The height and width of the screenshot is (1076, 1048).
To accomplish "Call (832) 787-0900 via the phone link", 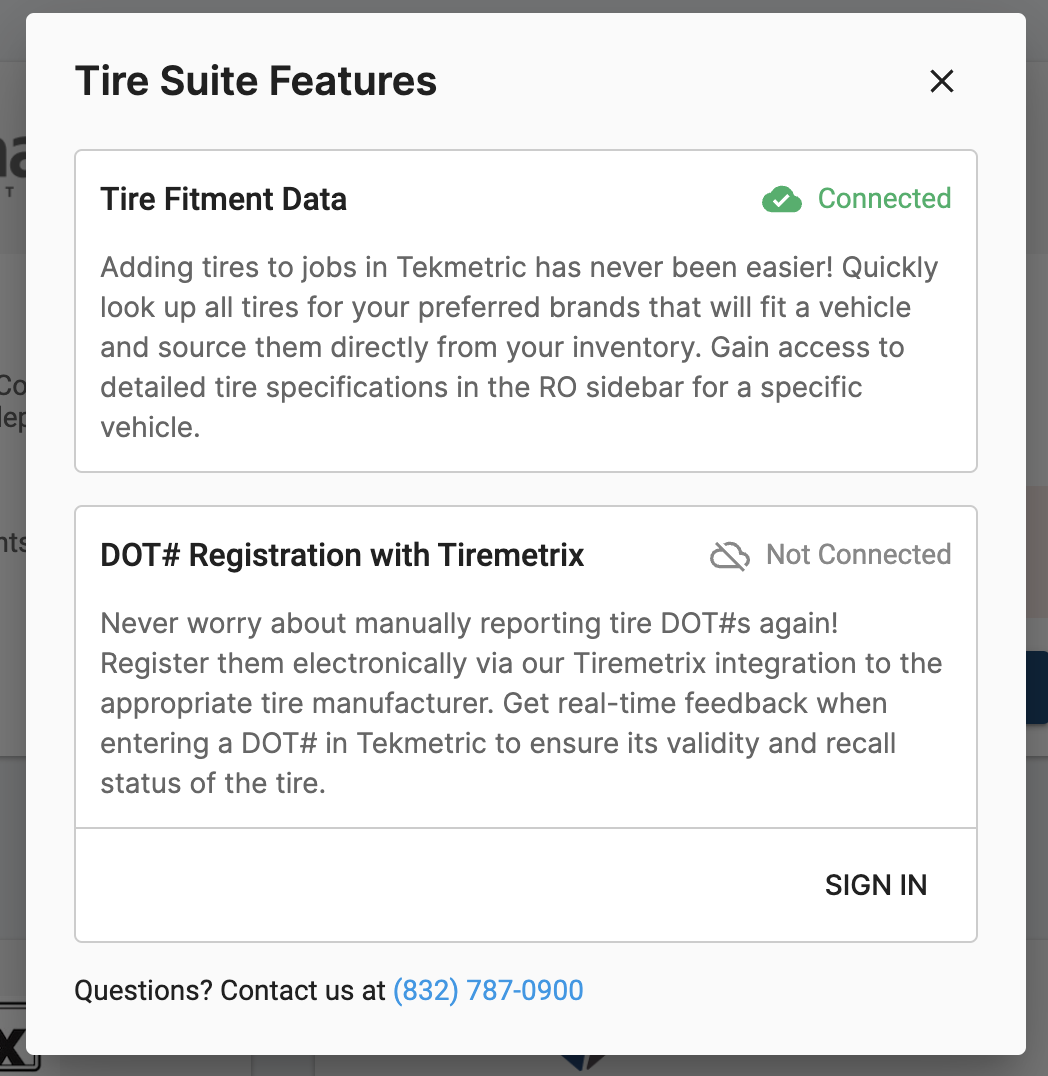I will point(488,990).
